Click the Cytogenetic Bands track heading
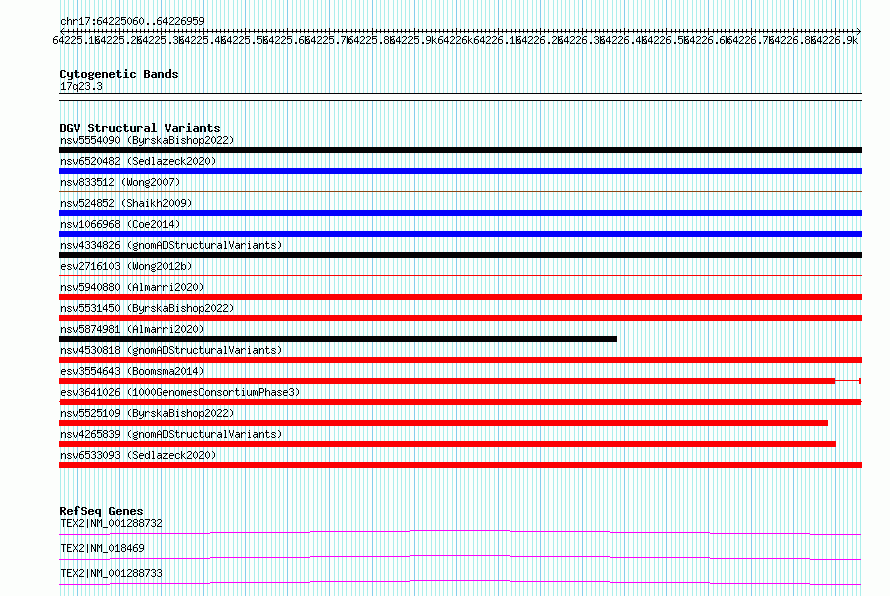Viewport: 890px width, 596px height. pyautogui.click(x=119, y=74)
